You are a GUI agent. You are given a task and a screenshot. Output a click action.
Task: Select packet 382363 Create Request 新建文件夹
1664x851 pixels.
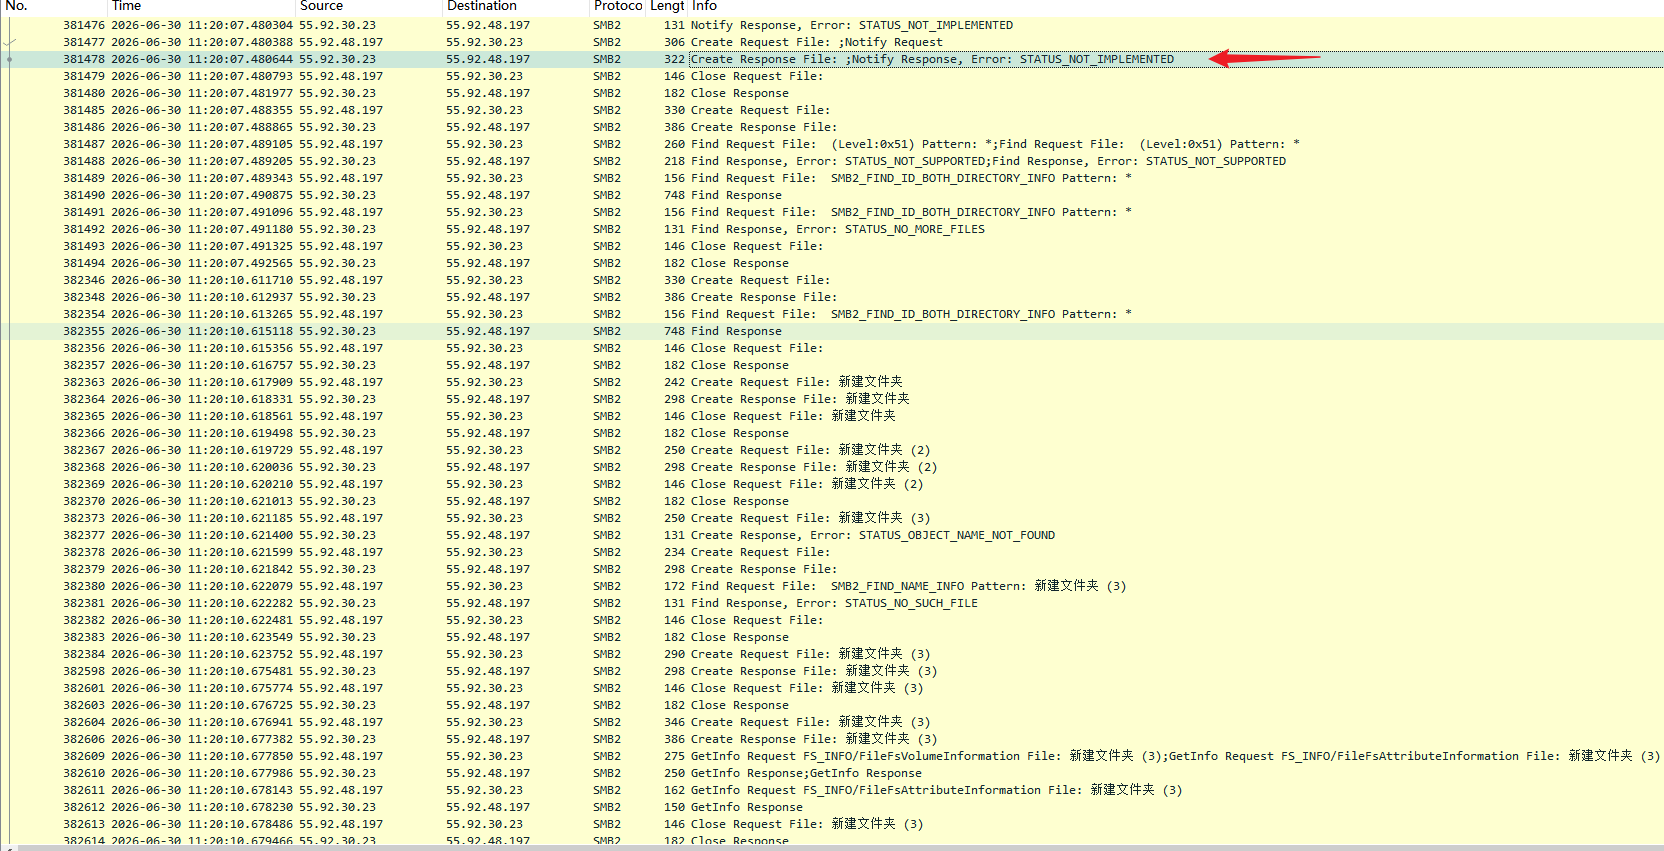click(x=832, y=382)
